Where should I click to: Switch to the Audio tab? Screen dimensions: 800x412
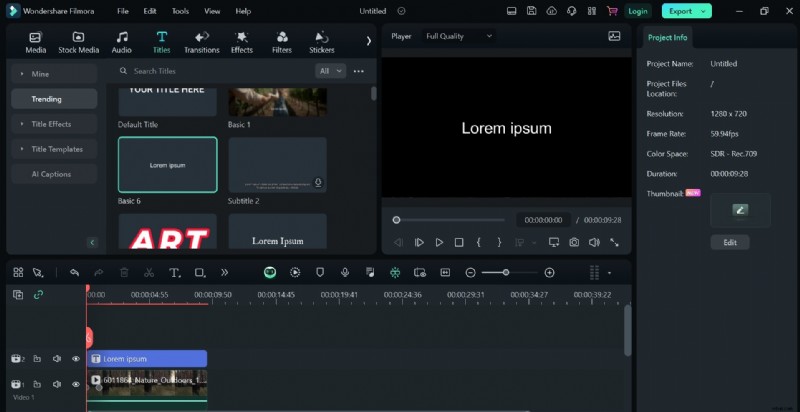[x=121, y=42]
